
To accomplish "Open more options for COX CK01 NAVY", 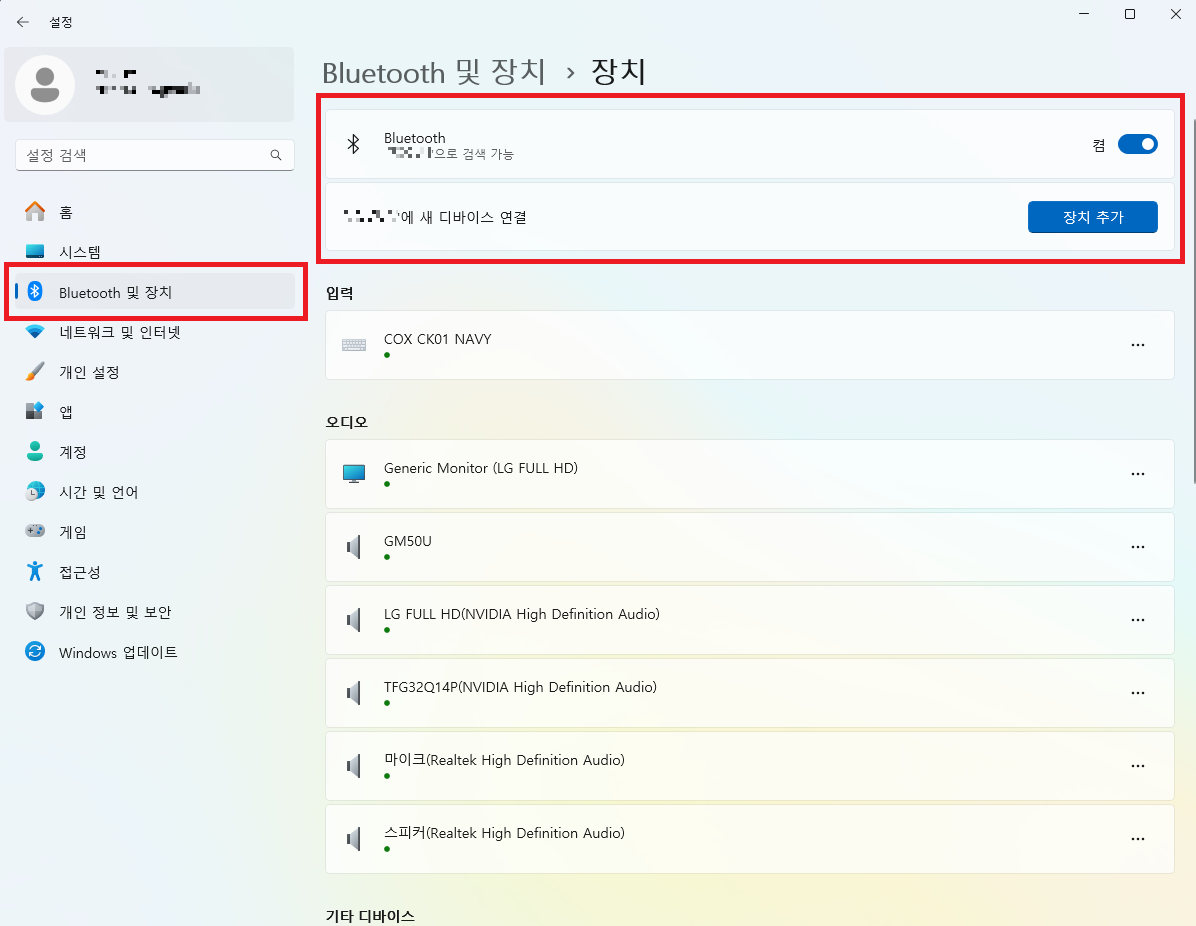I will [x=1137, y=345].
